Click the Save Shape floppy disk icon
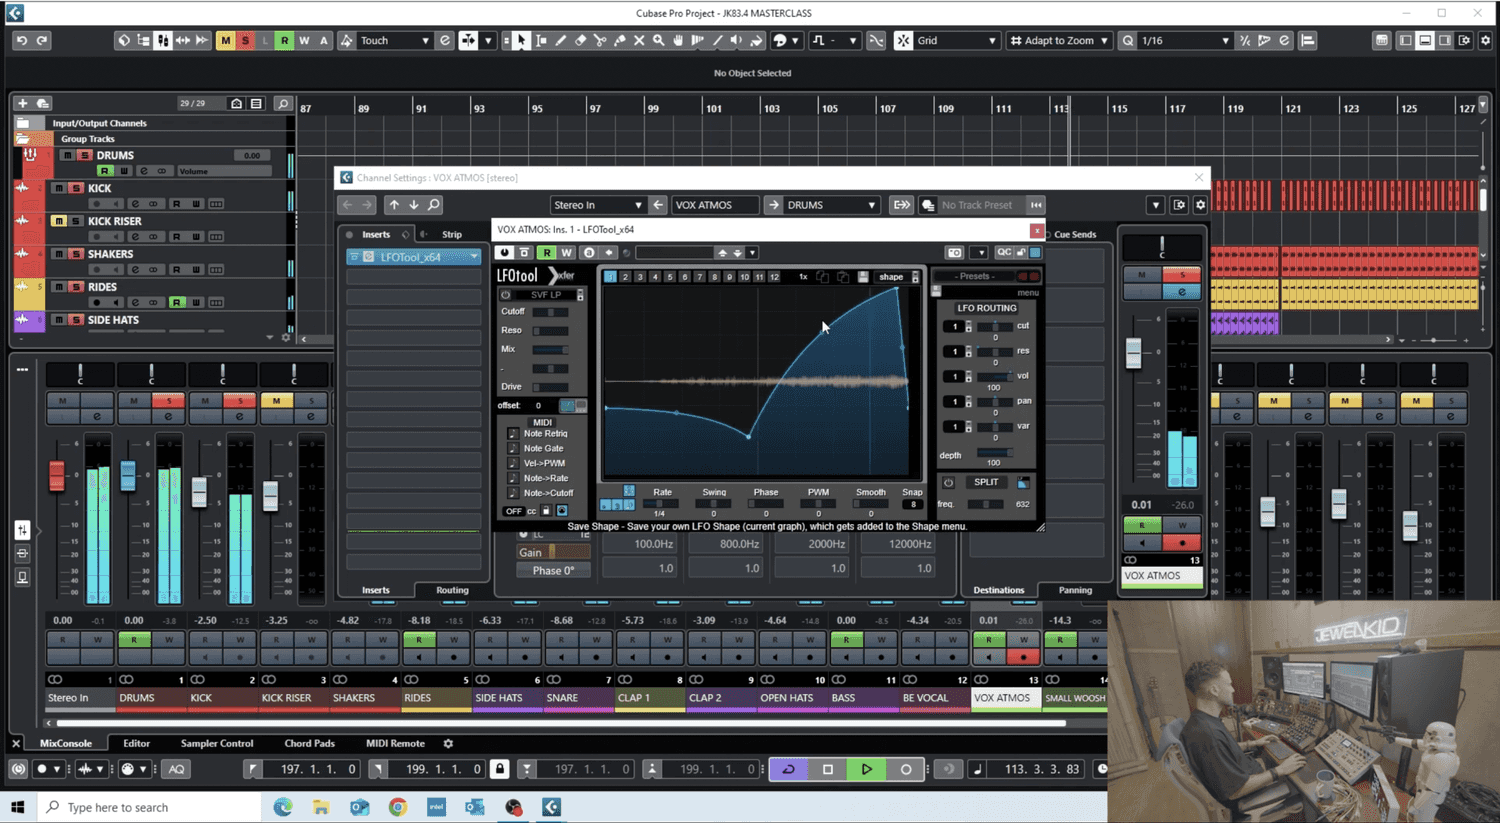This screenshot has width=1500, height=823. (863, 277)
